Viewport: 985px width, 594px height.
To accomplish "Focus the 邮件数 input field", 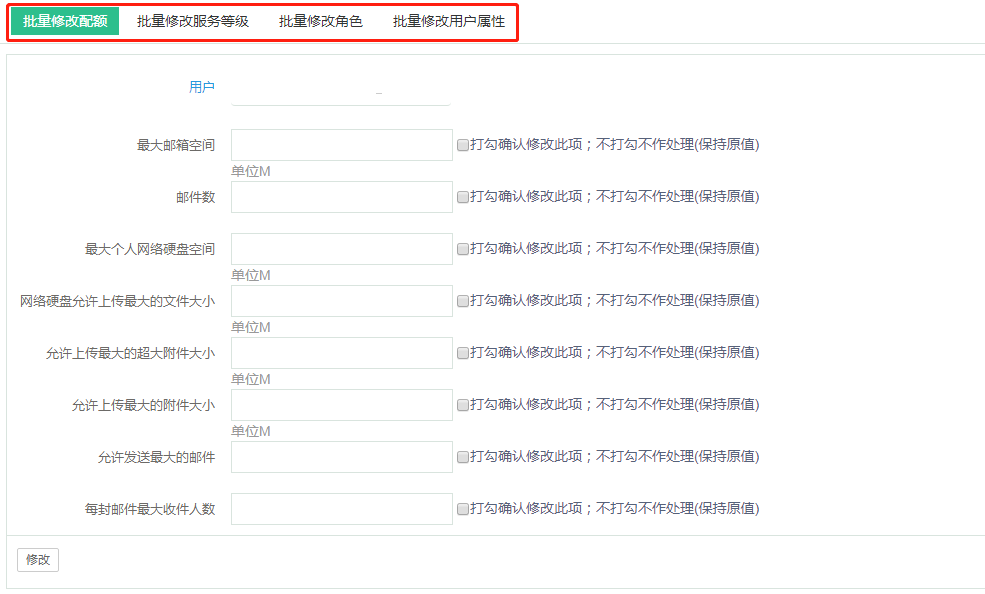I will click(342, 197).
